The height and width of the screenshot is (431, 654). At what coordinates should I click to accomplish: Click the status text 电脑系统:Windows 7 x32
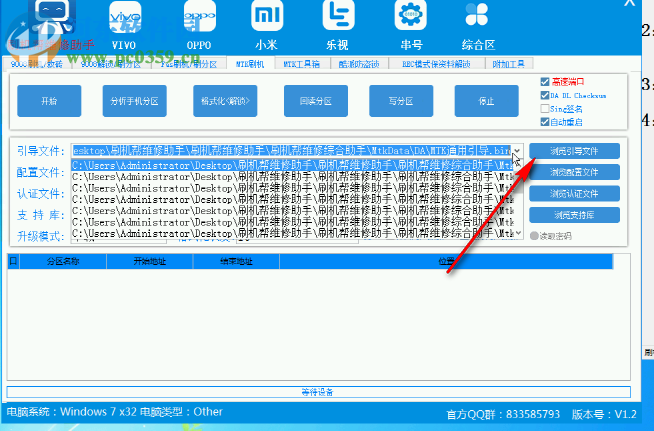(x=72, y=412)
